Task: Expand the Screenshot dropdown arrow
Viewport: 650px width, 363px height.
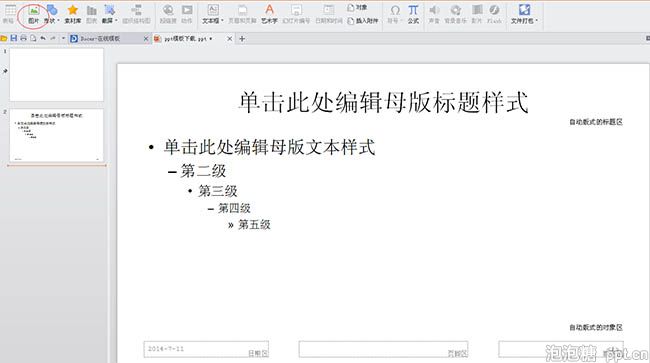Action: [116, 21]
